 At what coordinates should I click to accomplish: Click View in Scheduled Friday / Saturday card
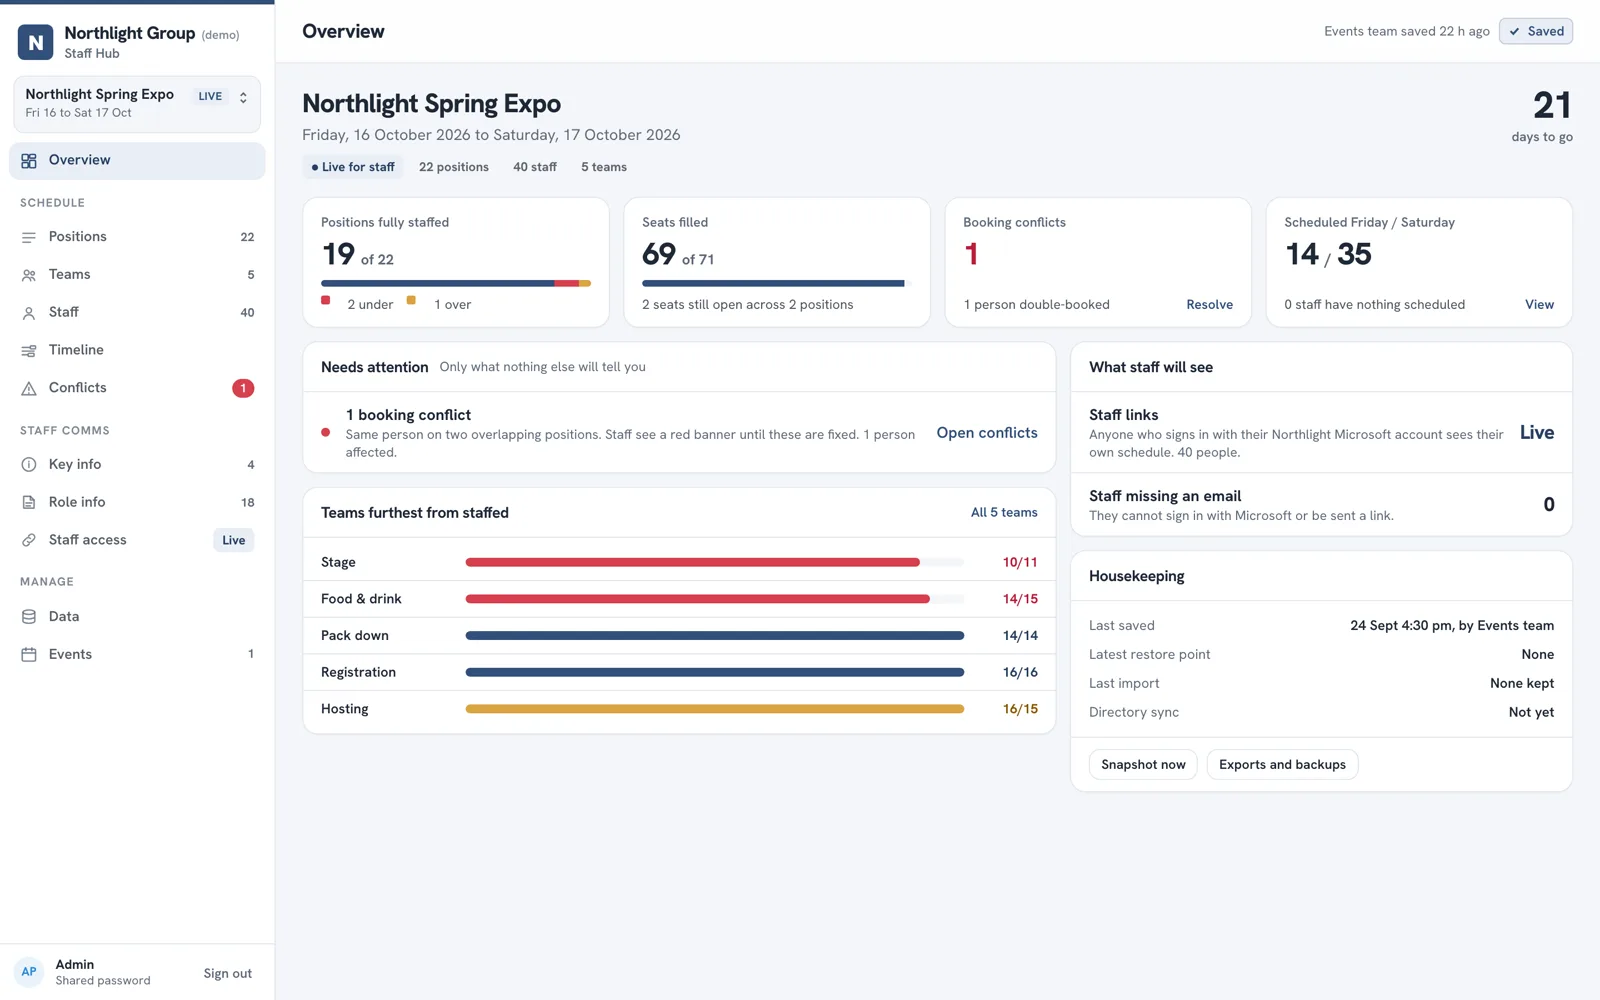pos(1539,304)
